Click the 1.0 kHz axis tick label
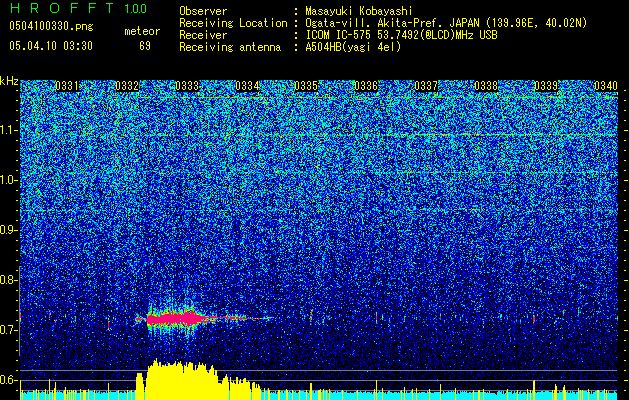Viewport: 629px width, 400px height. pyautogui.click(x=9, y=180)
